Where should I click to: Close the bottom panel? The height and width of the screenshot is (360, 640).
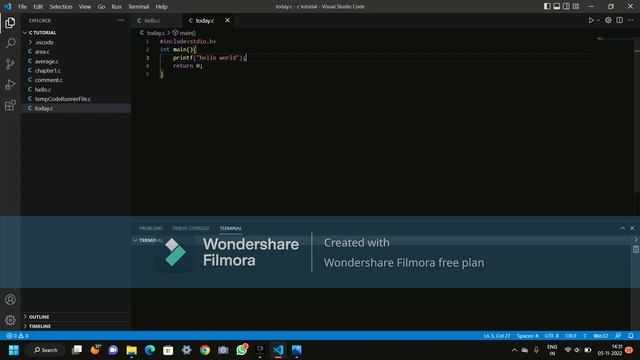coord(632,228)
